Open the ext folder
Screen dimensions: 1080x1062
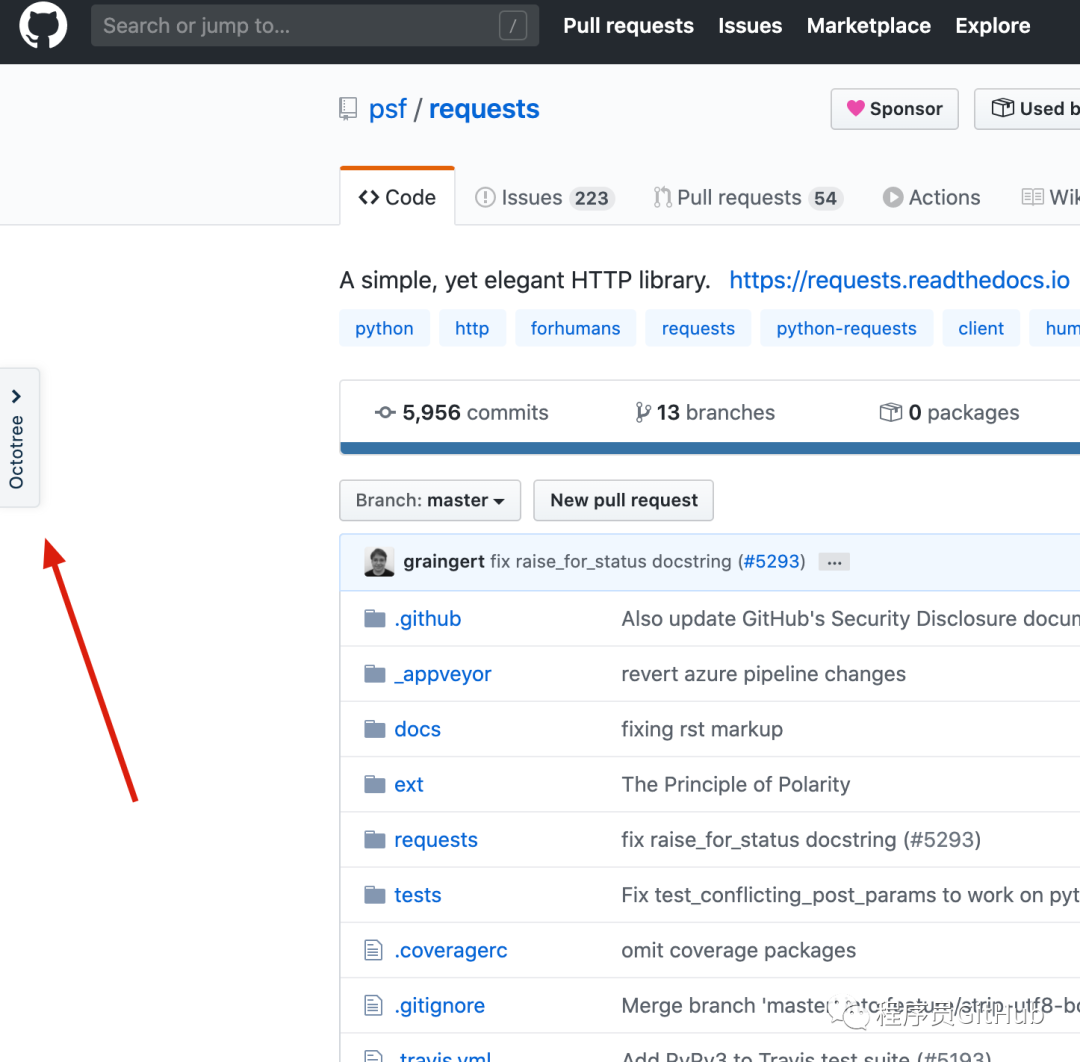(408, 784)
